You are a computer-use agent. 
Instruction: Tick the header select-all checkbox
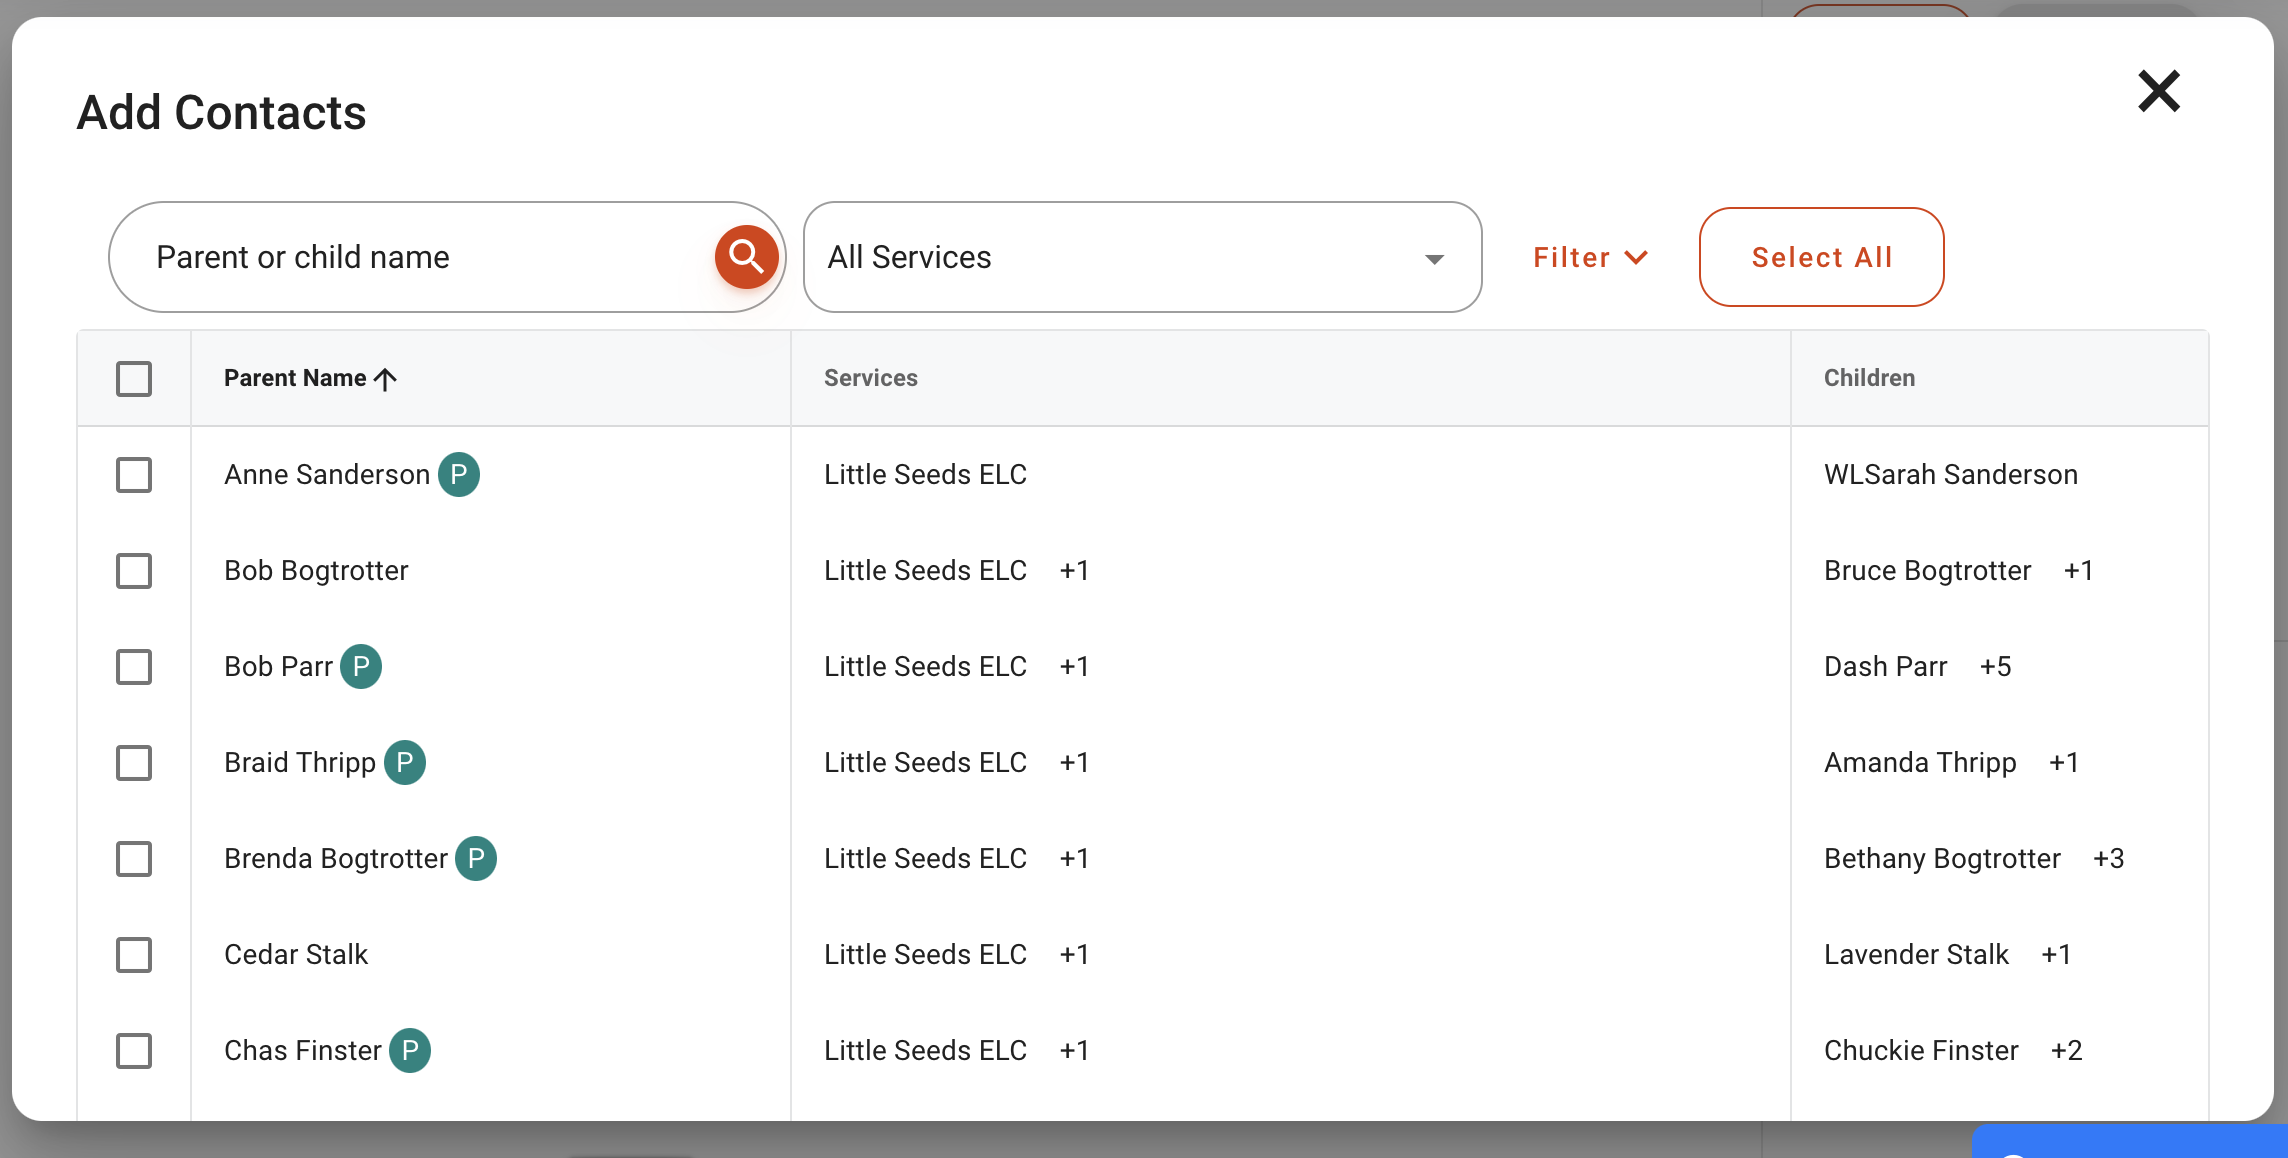tap(134, 379)
